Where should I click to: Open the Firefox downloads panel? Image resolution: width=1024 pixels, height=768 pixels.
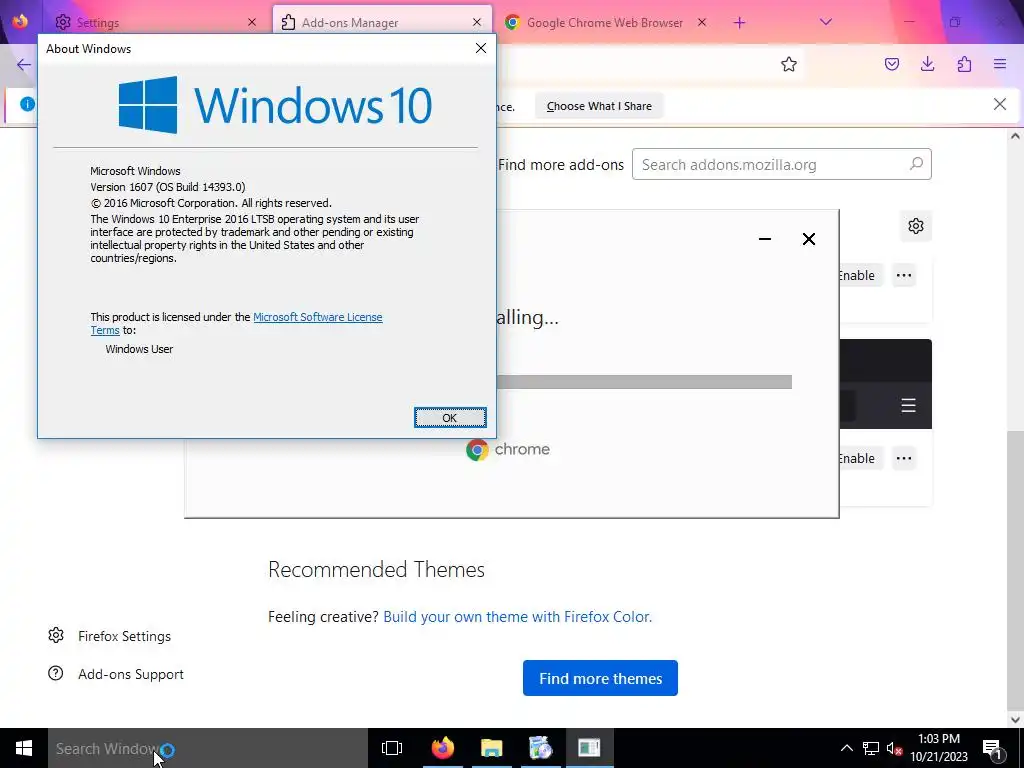pyautogui.click(x=927, y=64)
